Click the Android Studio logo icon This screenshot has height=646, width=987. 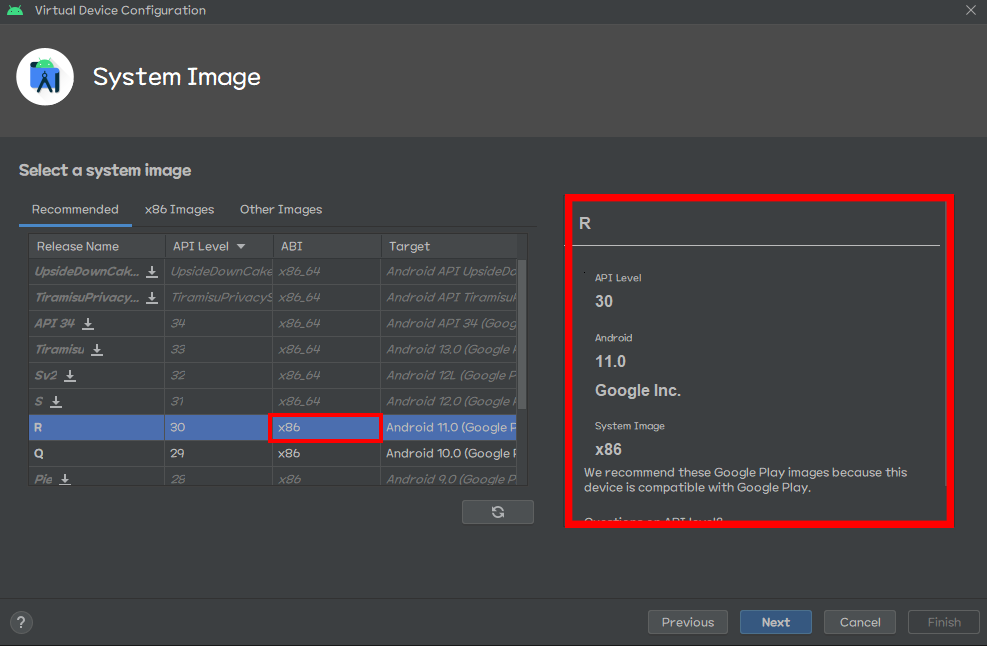click(45, 77)
